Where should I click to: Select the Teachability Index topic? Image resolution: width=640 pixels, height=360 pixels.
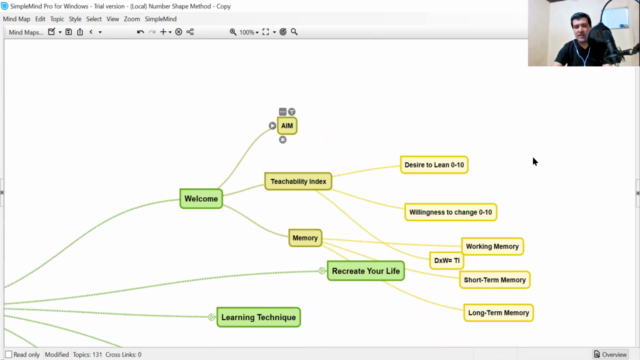(x=298, y=181)
